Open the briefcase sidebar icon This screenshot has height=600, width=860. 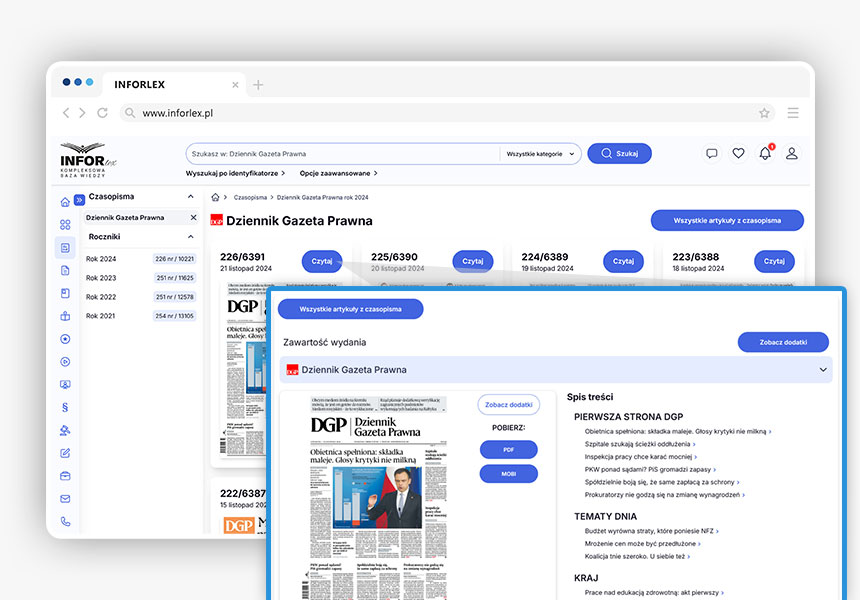[x=65, y=476]
